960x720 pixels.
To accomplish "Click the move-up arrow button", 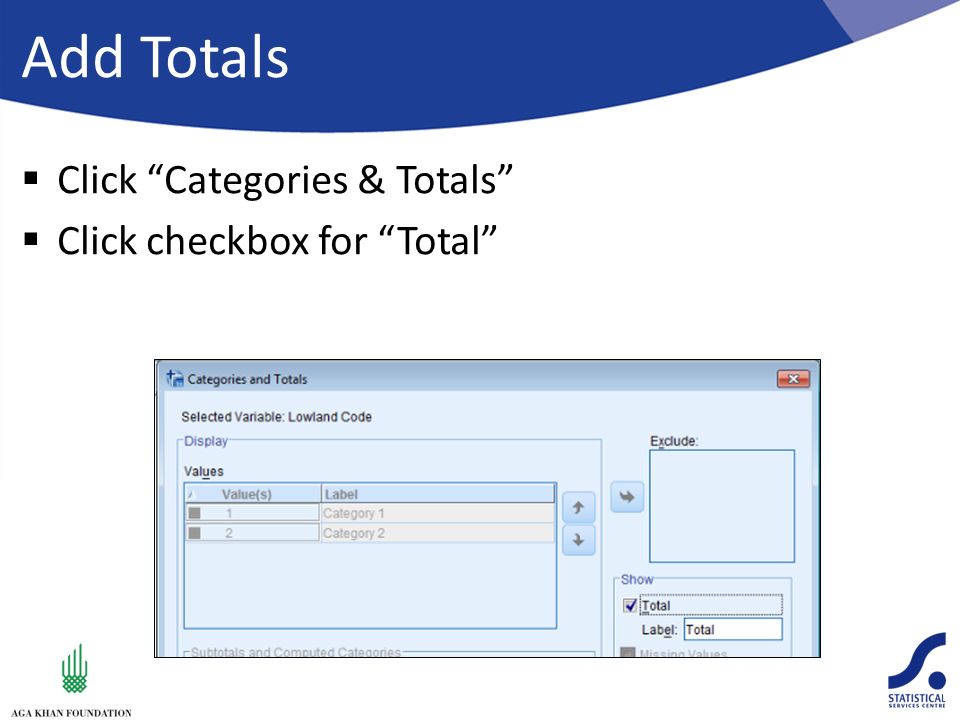I will click(578, 507).
